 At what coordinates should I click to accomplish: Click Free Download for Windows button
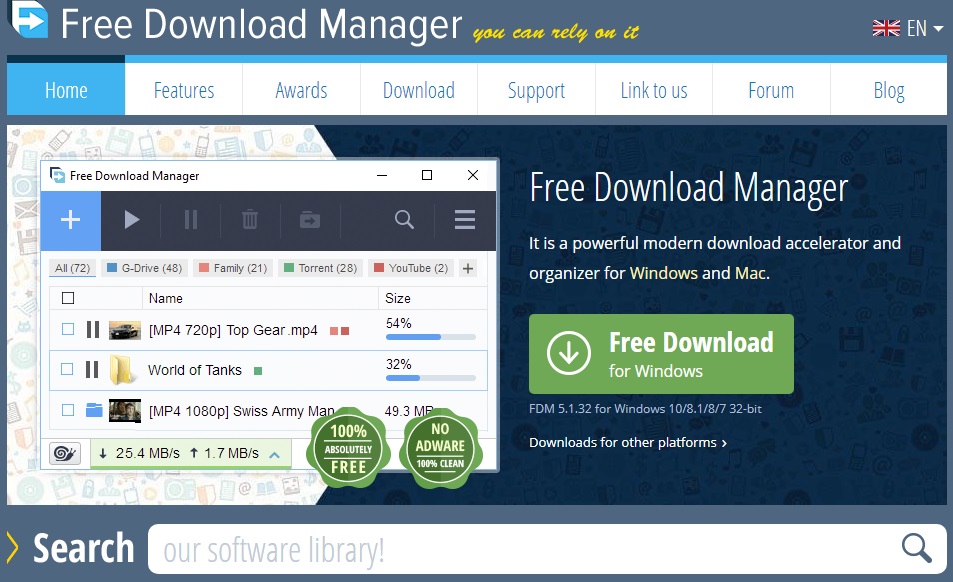(x=661, y=354)
